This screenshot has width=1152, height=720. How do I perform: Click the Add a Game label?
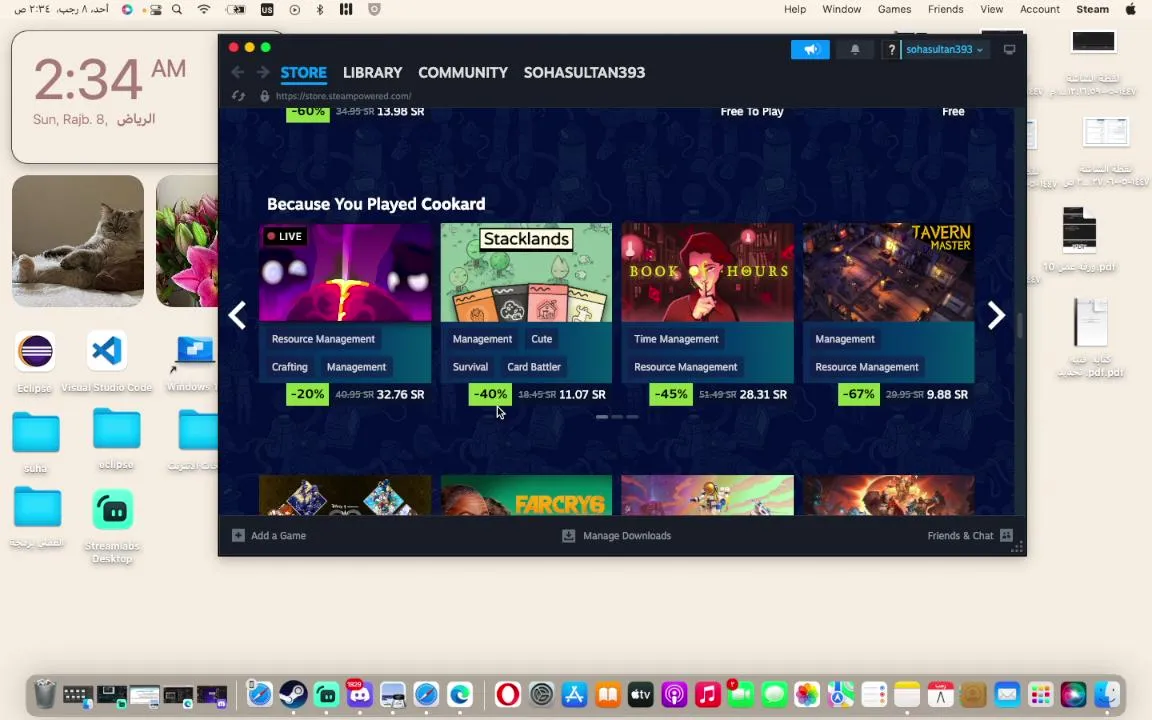tap(278, 536)
